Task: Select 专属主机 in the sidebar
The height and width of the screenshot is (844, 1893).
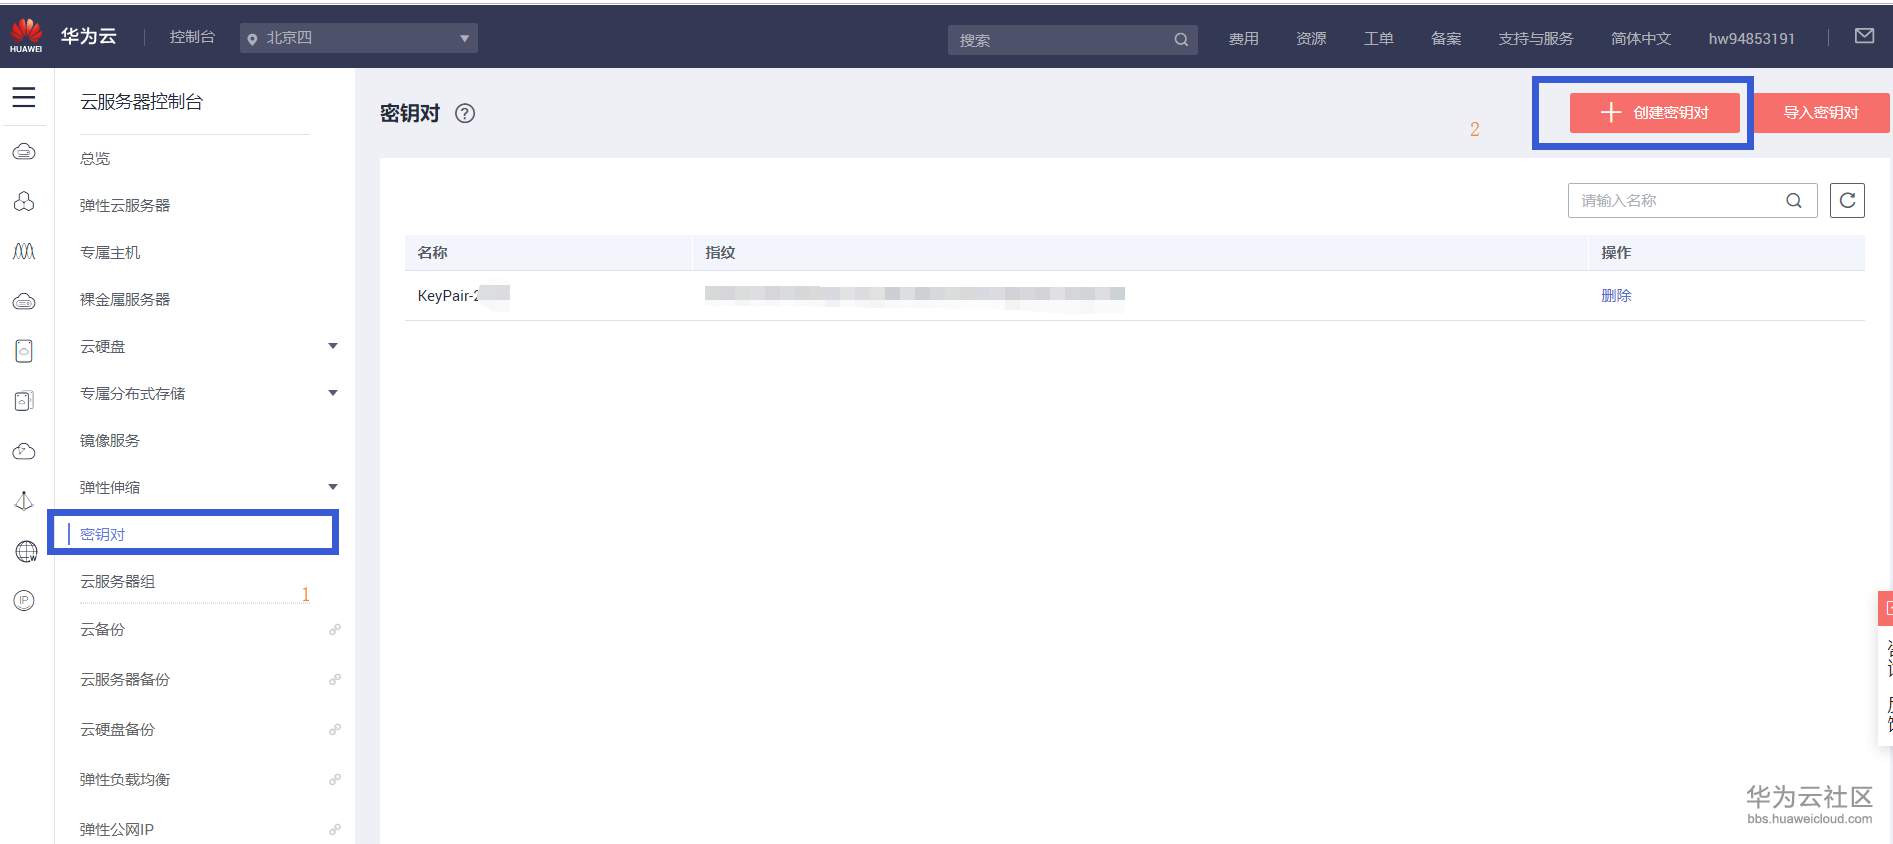Action: pyautogui.click(x=110, y=252)
